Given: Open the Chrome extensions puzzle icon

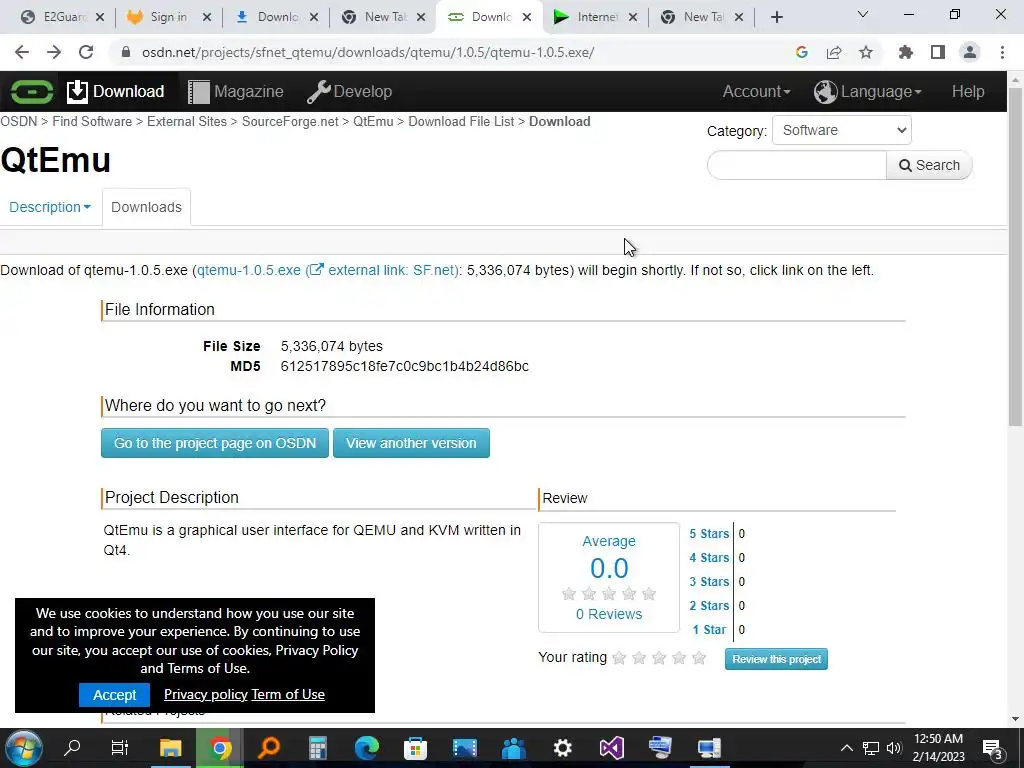Looking at the screenshot, I should 906,52.
